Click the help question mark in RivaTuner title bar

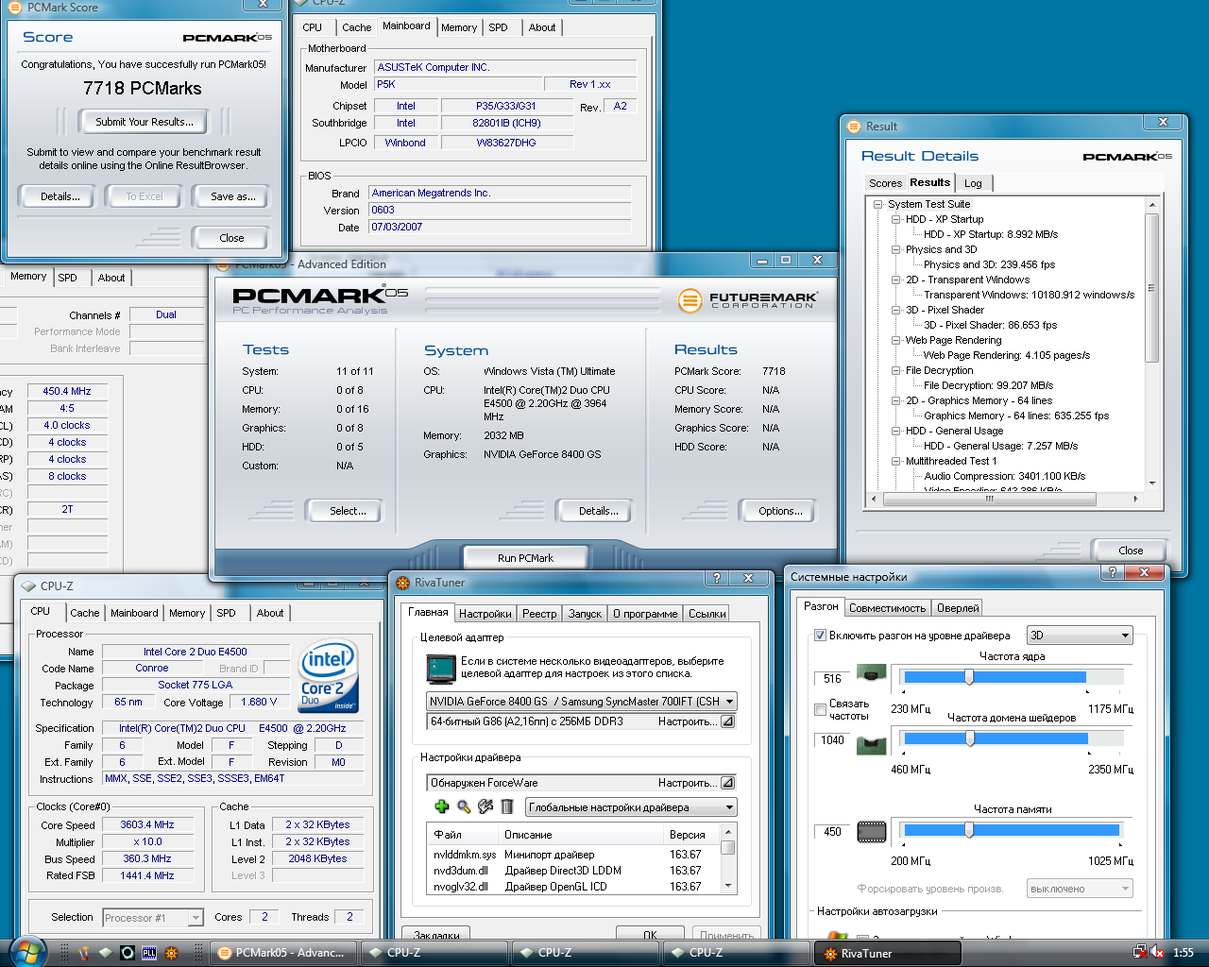click(716, 579)
